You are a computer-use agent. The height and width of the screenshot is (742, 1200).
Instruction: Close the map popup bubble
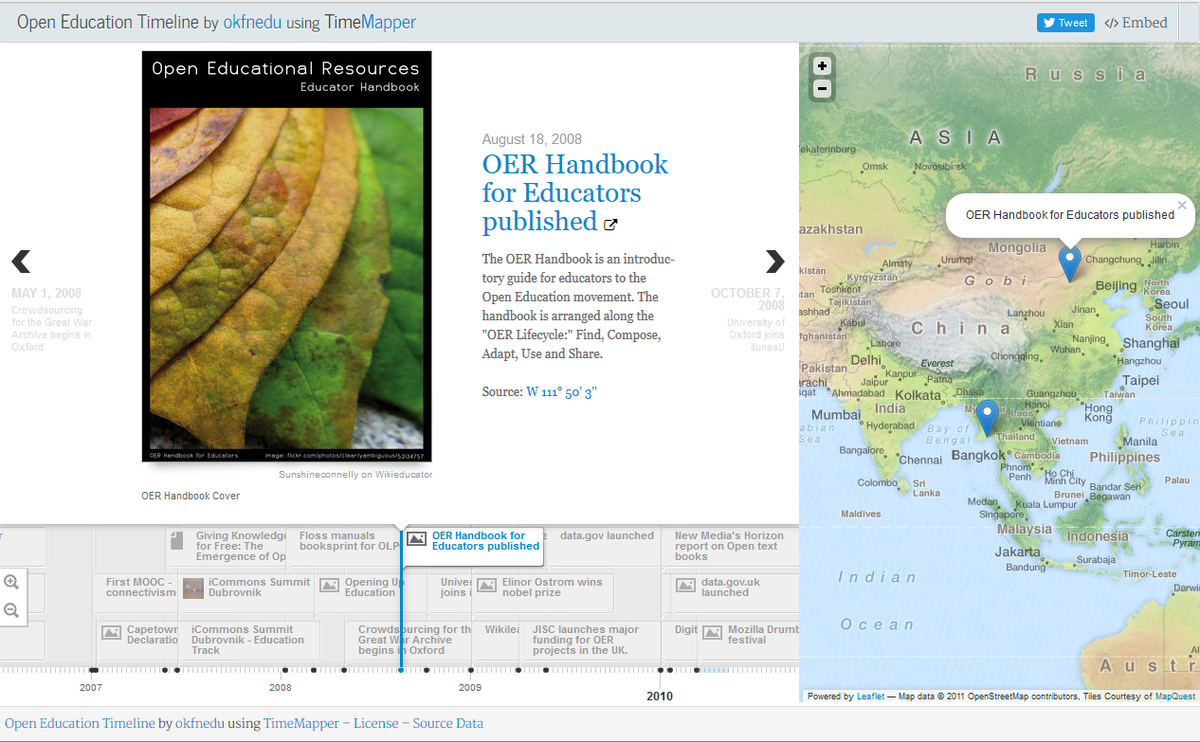coord(1182,205)
